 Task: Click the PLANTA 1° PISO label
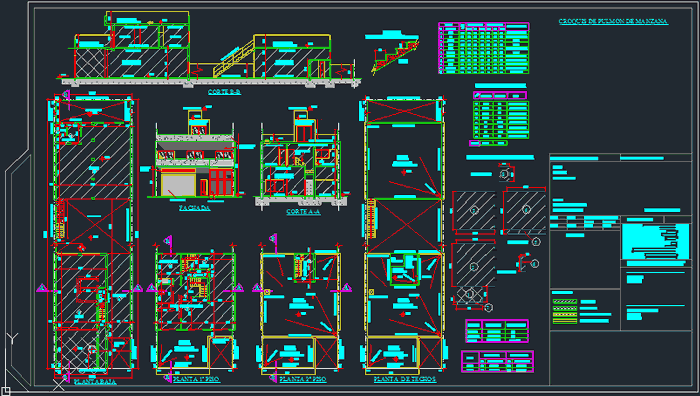(196, 379)
